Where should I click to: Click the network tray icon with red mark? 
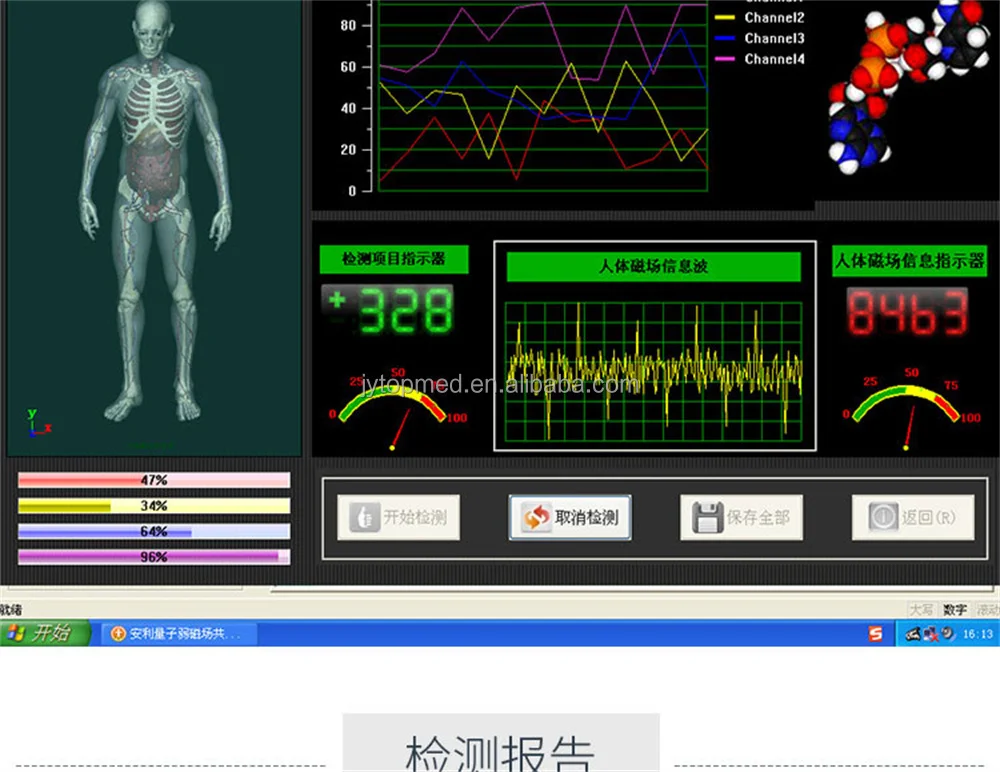(x=930, y=634)
